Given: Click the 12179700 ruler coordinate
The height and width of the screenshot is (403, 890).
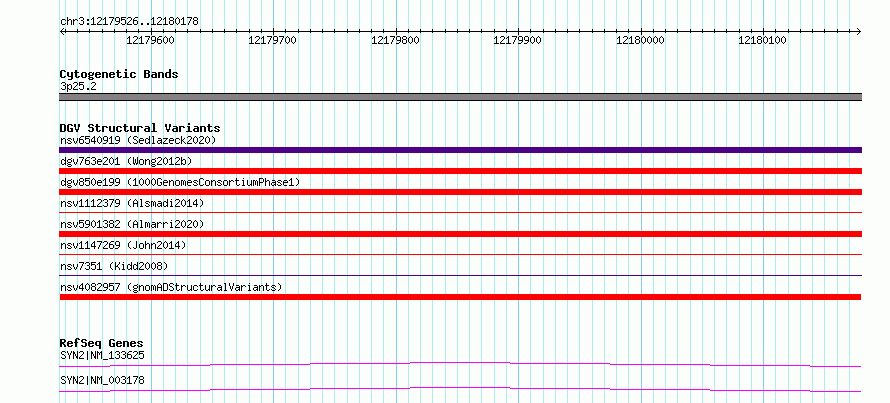Looking at the screenshot, I should click(x=273, y=40).
